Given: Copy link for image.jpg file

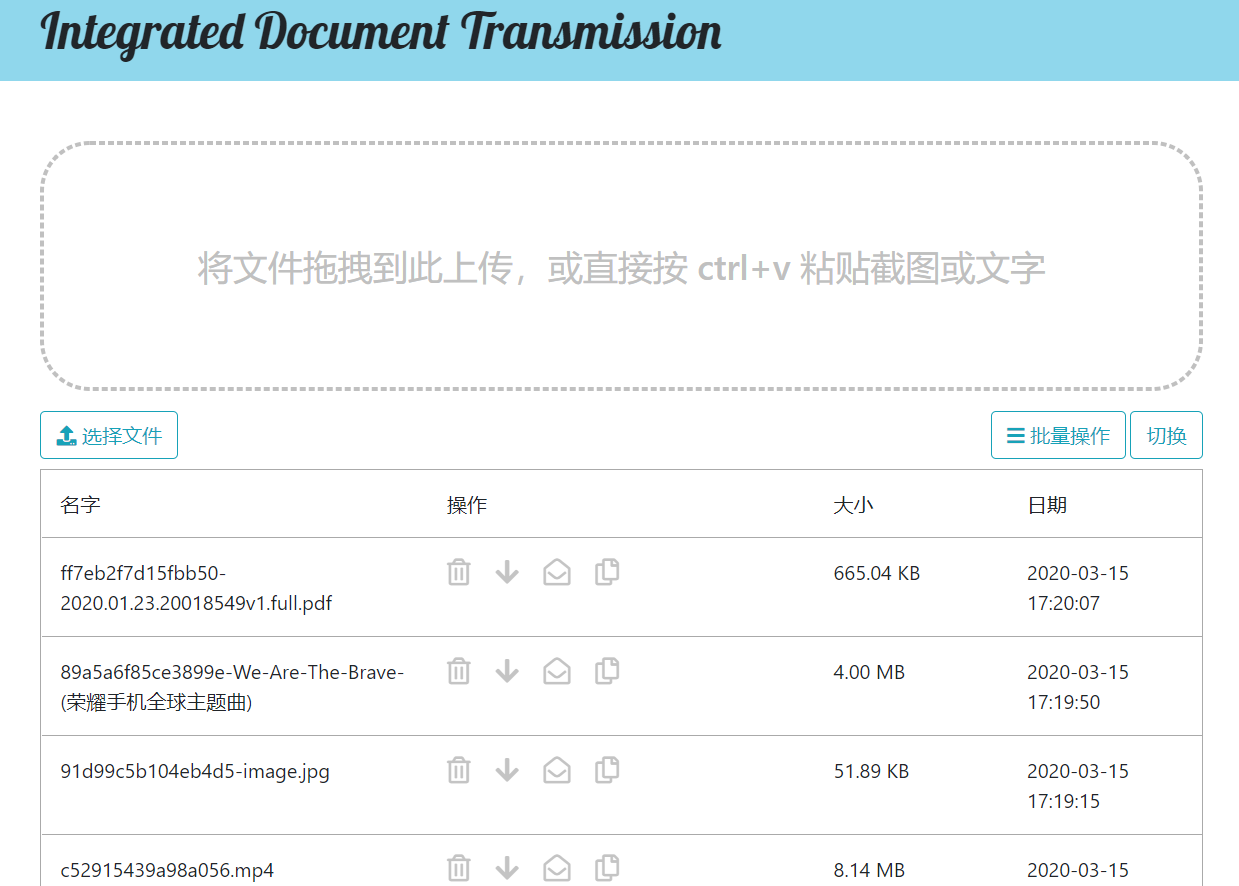Looking at the screenshot, I should [x=607, y=770].
